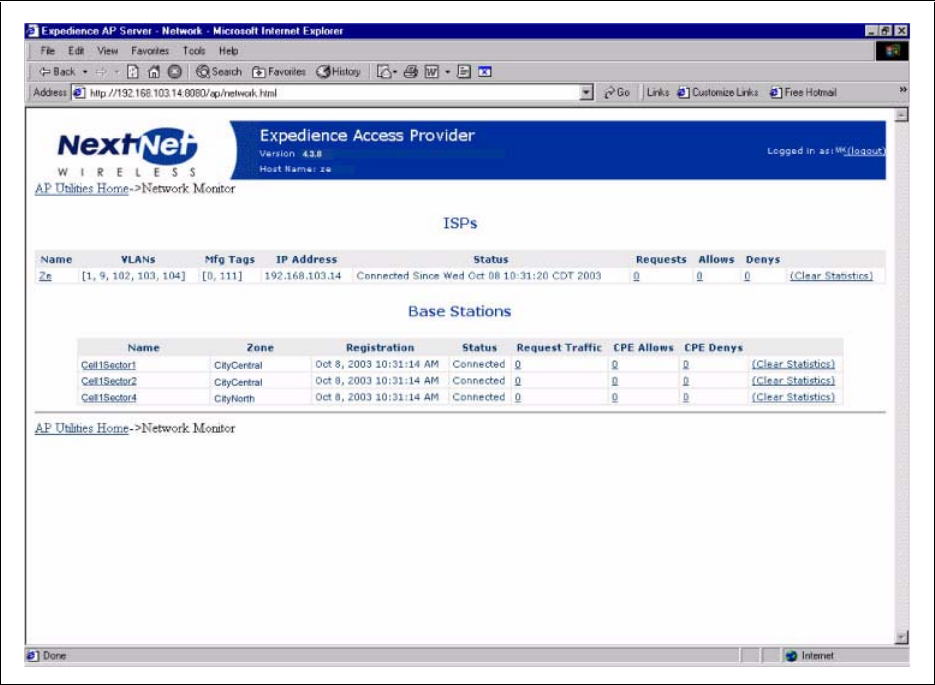Click the ISP Denys count 0

(747, 276)
